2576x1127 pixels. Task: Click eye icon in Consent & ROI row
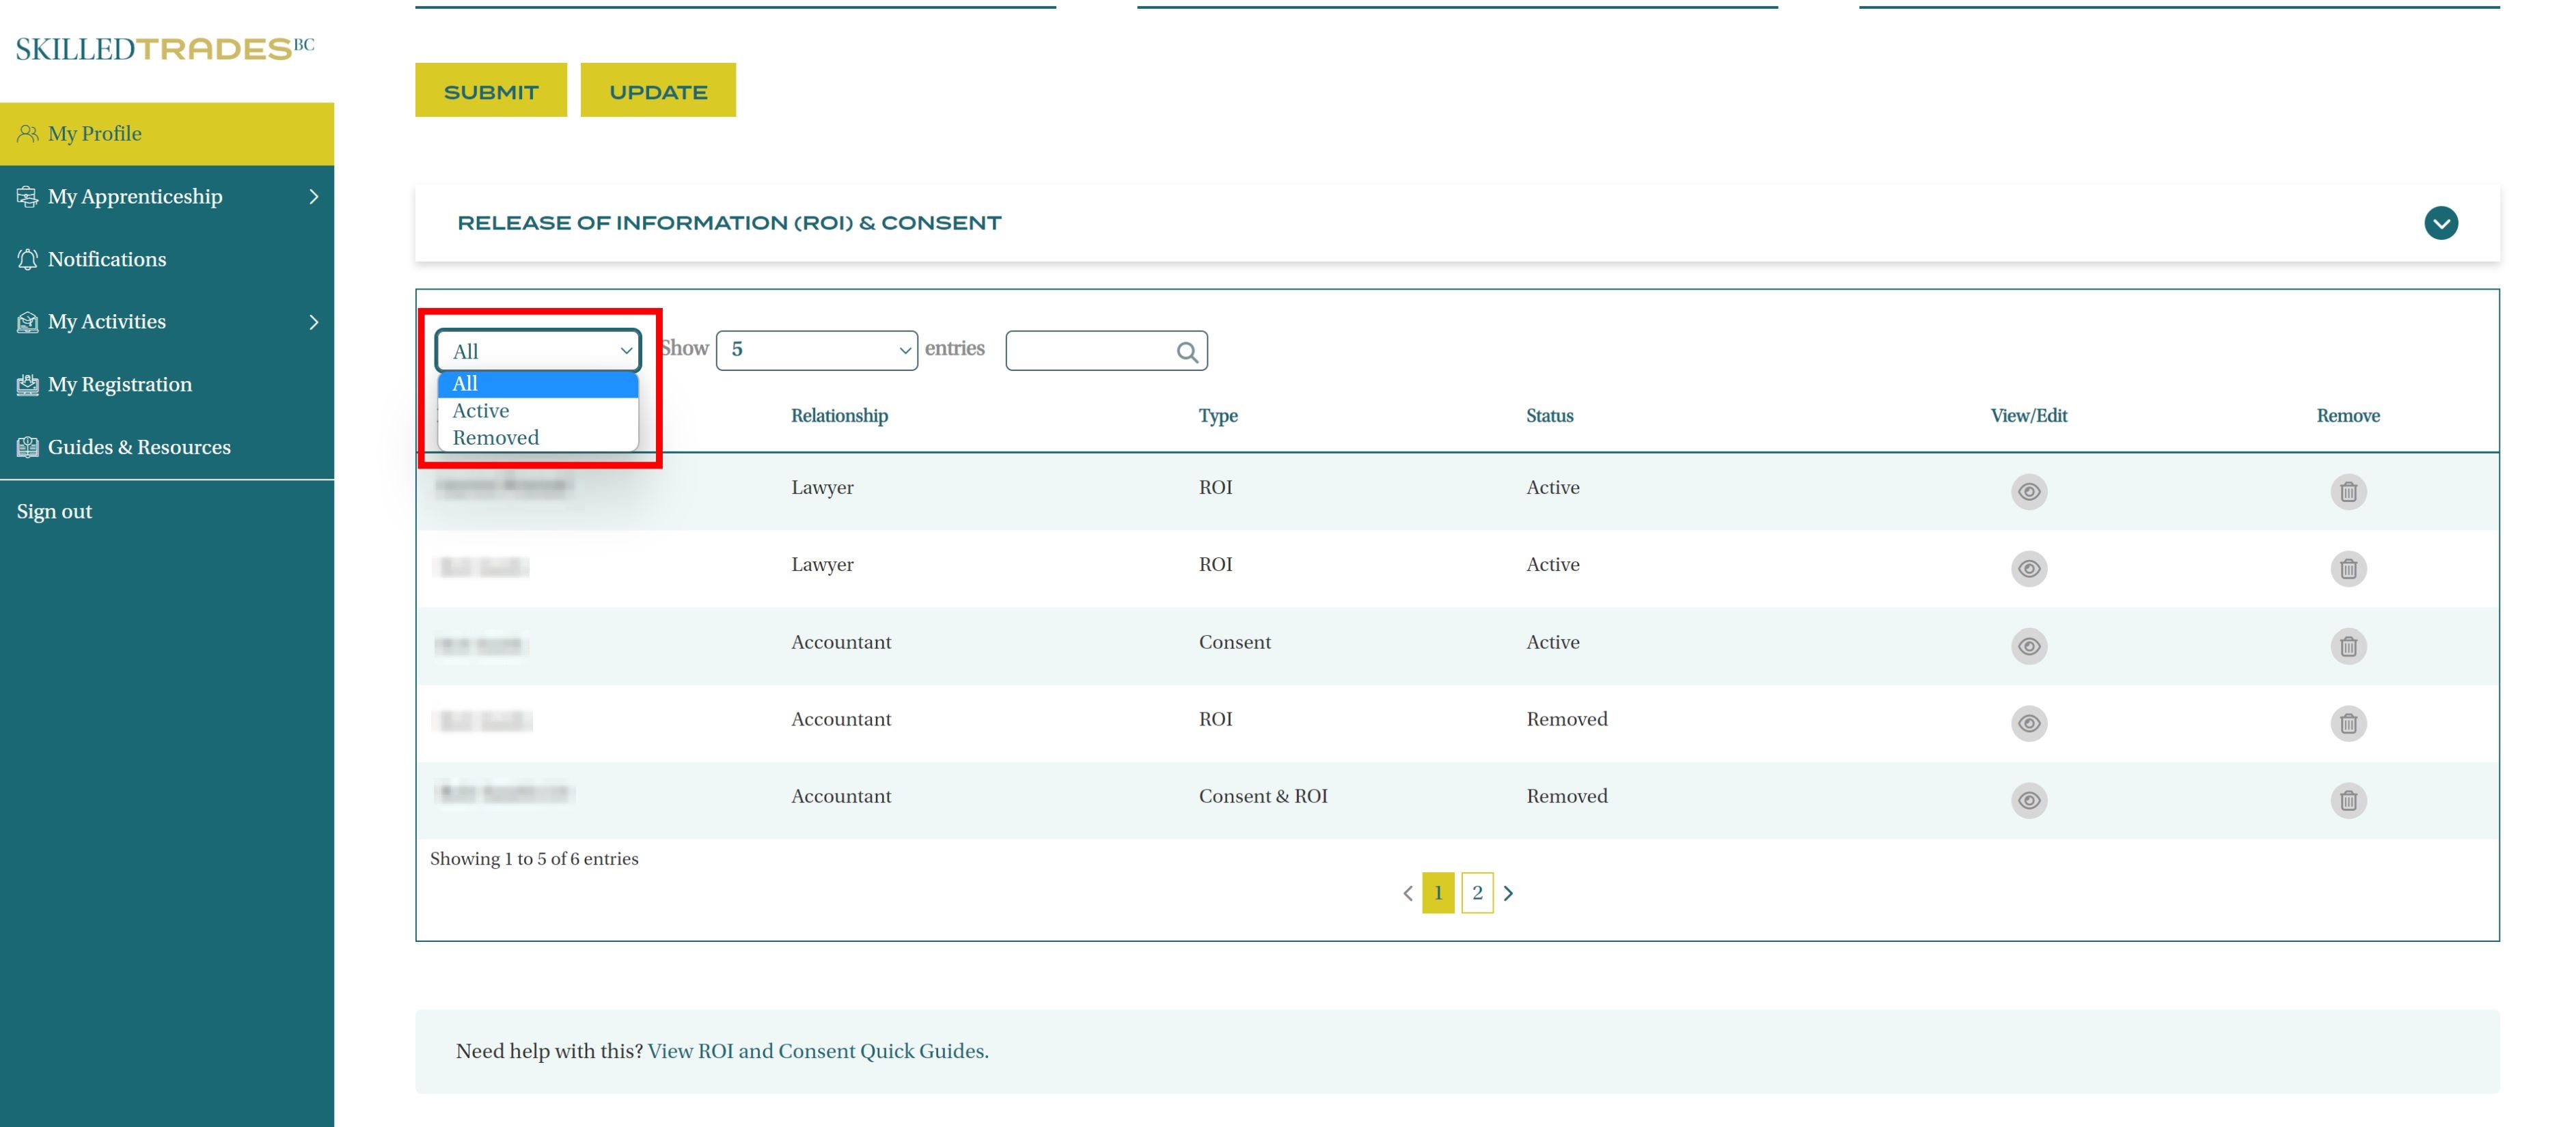click(x=2028, y=801)
